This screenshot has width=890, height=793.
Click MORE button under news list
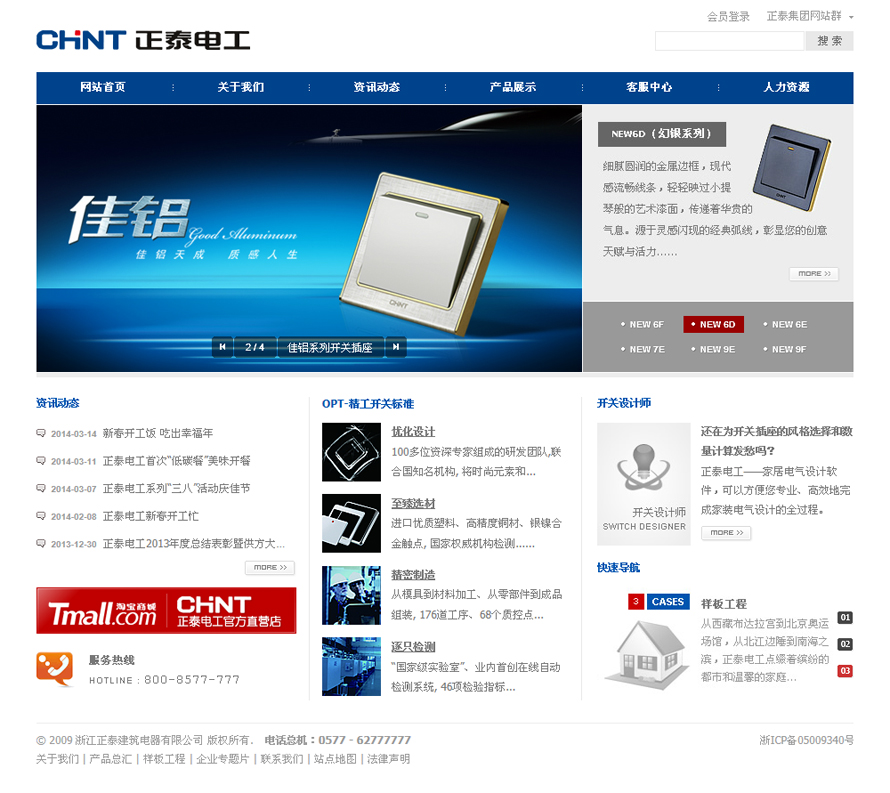(x=270, y=568)
